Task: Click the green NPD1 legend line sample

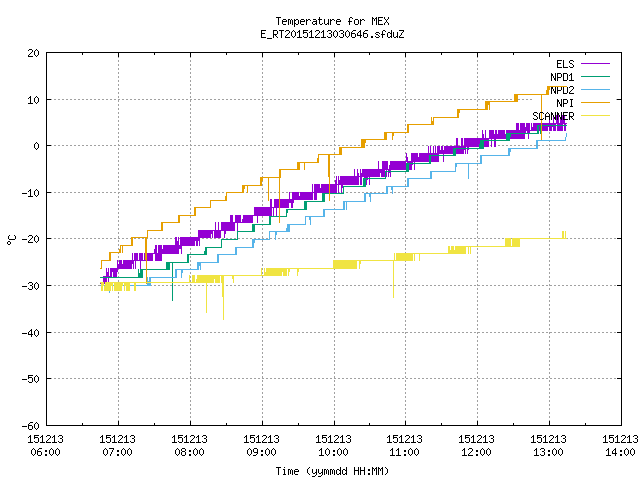Action: coord(595,77)
